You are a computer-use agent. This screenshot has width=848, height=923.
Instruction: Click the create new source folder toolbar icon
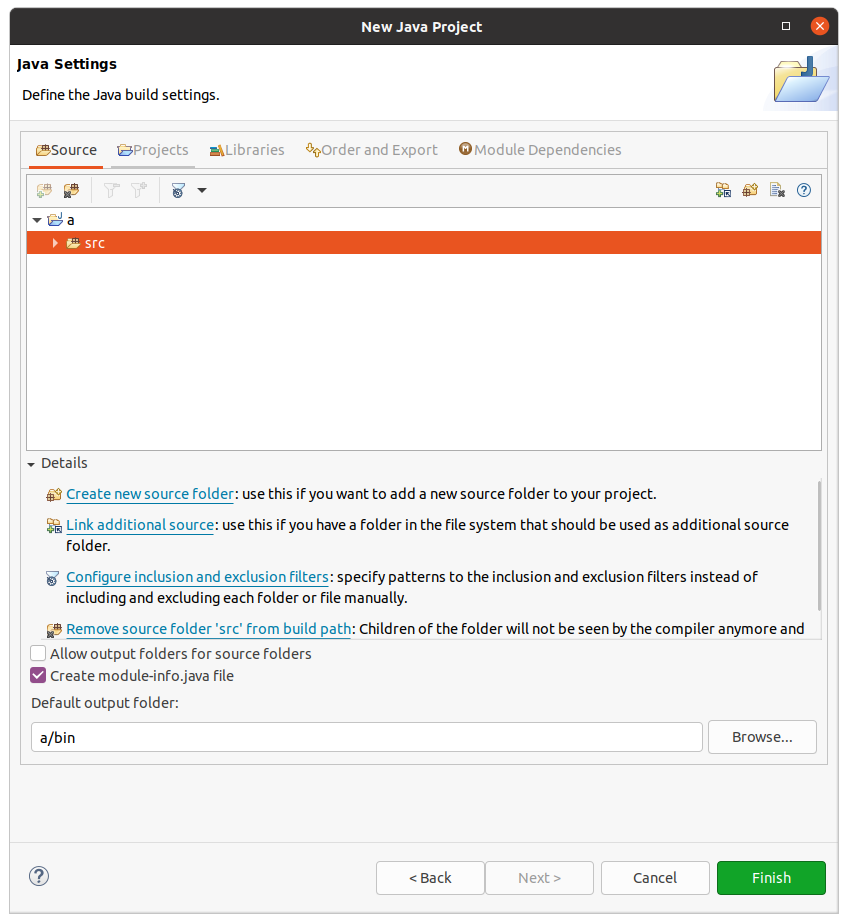pyautogui.click(x=750, y=190)
